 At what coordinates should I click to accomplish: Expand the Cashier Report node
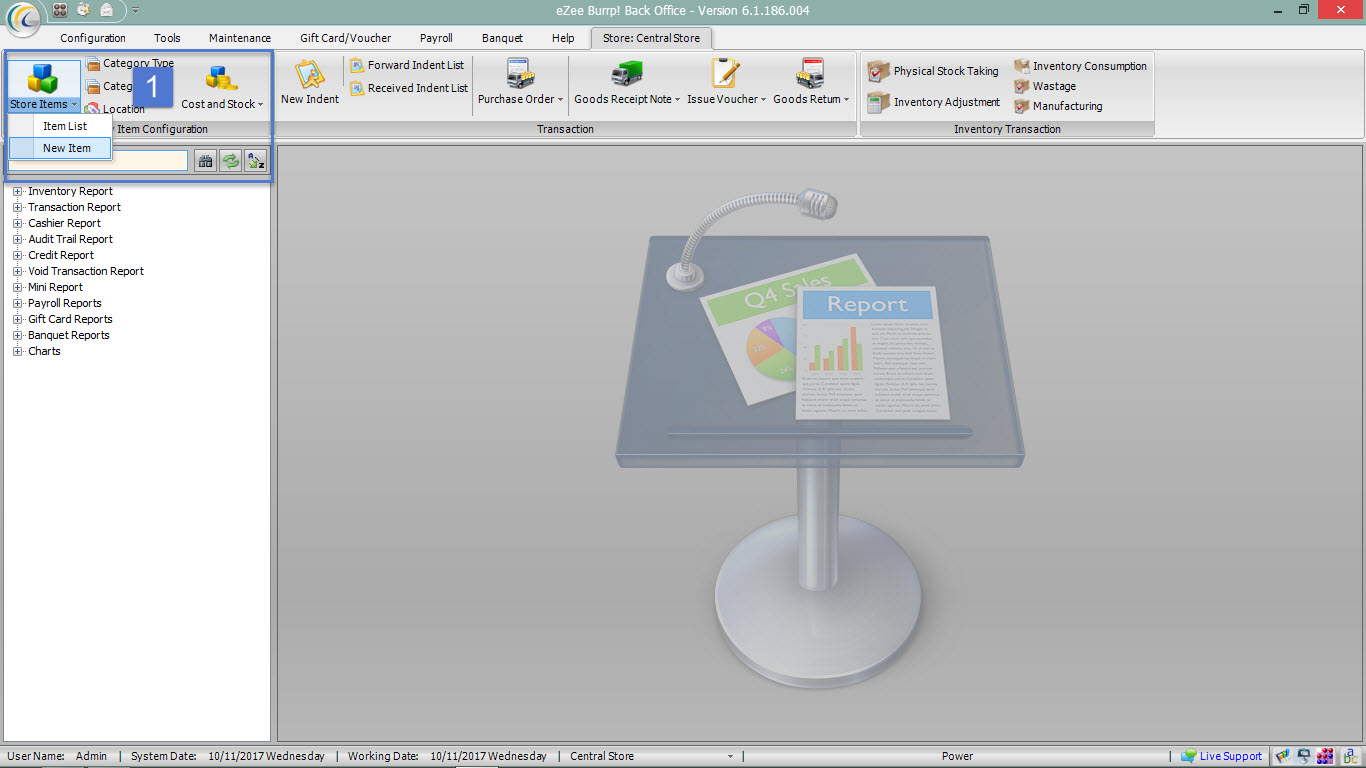pos(17,223)
